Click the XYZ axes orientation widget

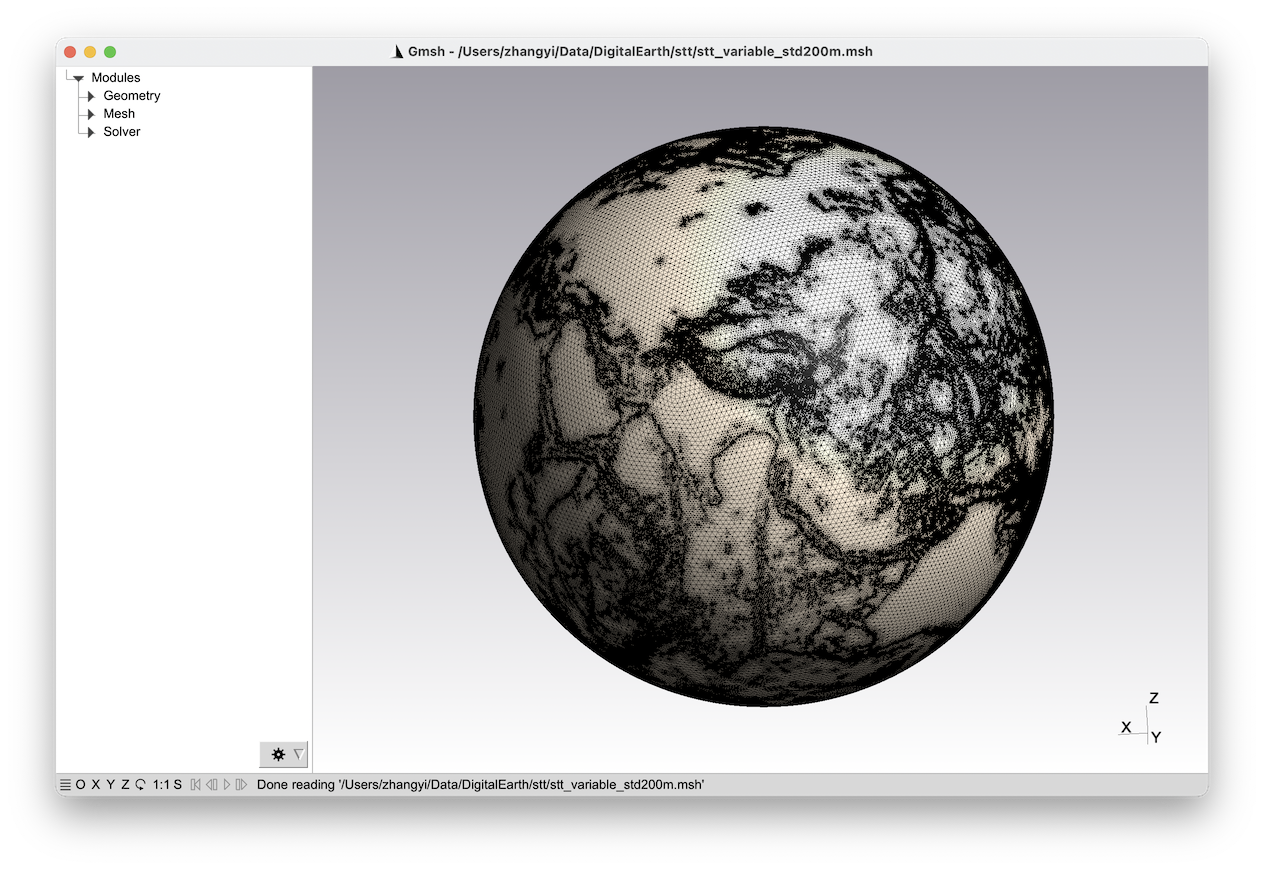pos(1142,720)
